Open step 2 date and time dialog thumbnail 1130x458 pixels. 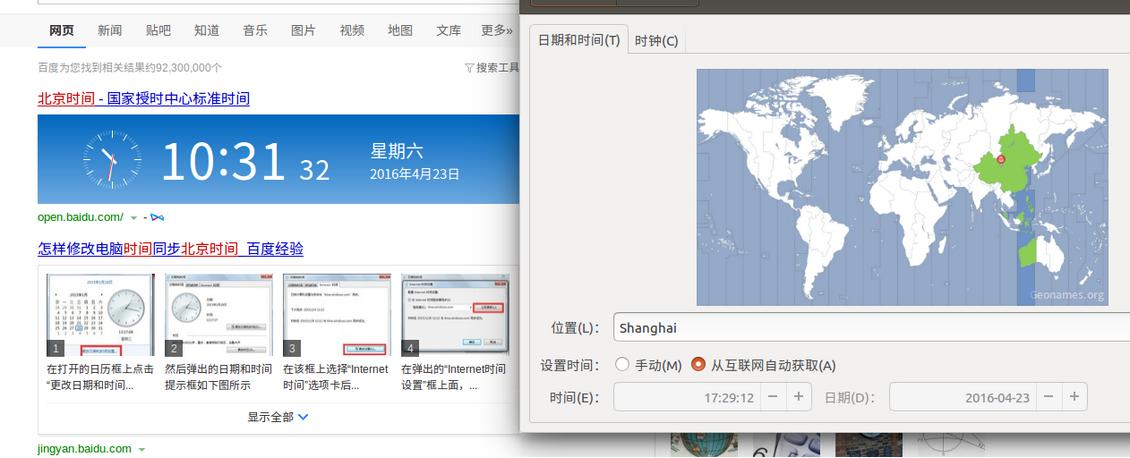(218, 315)
